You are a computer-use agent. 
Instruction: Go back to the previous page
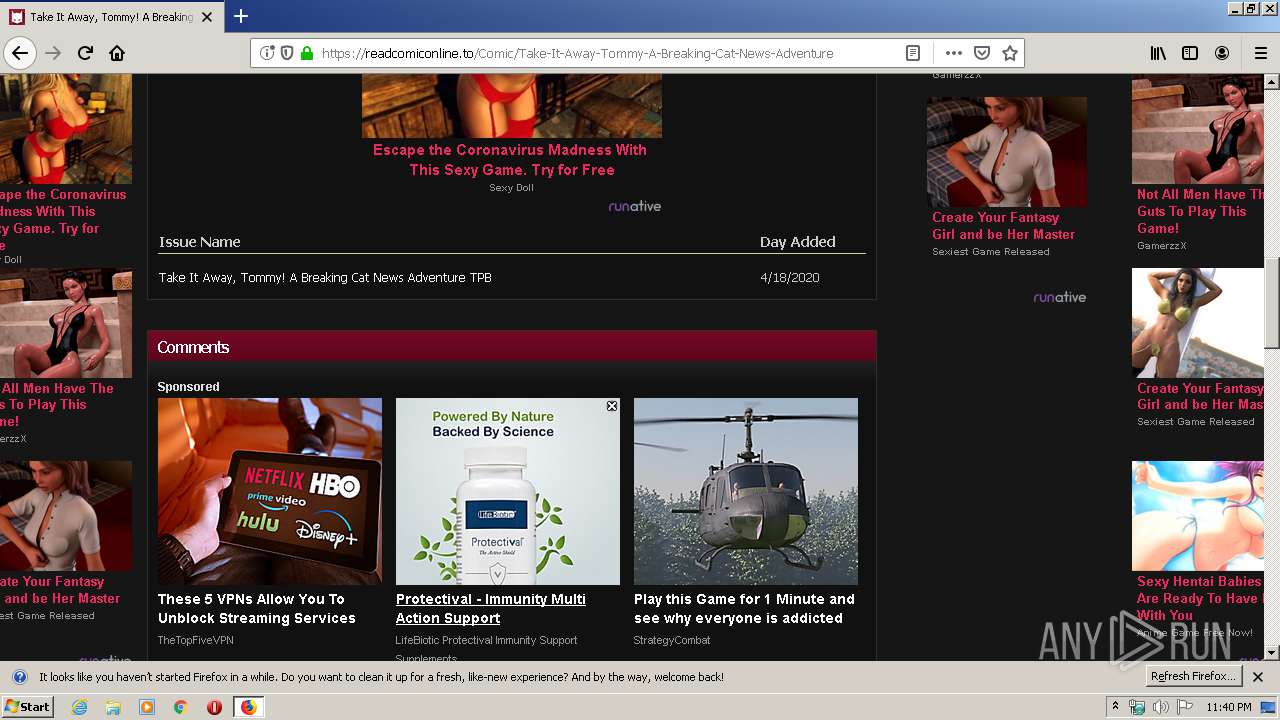click(20, 53)
